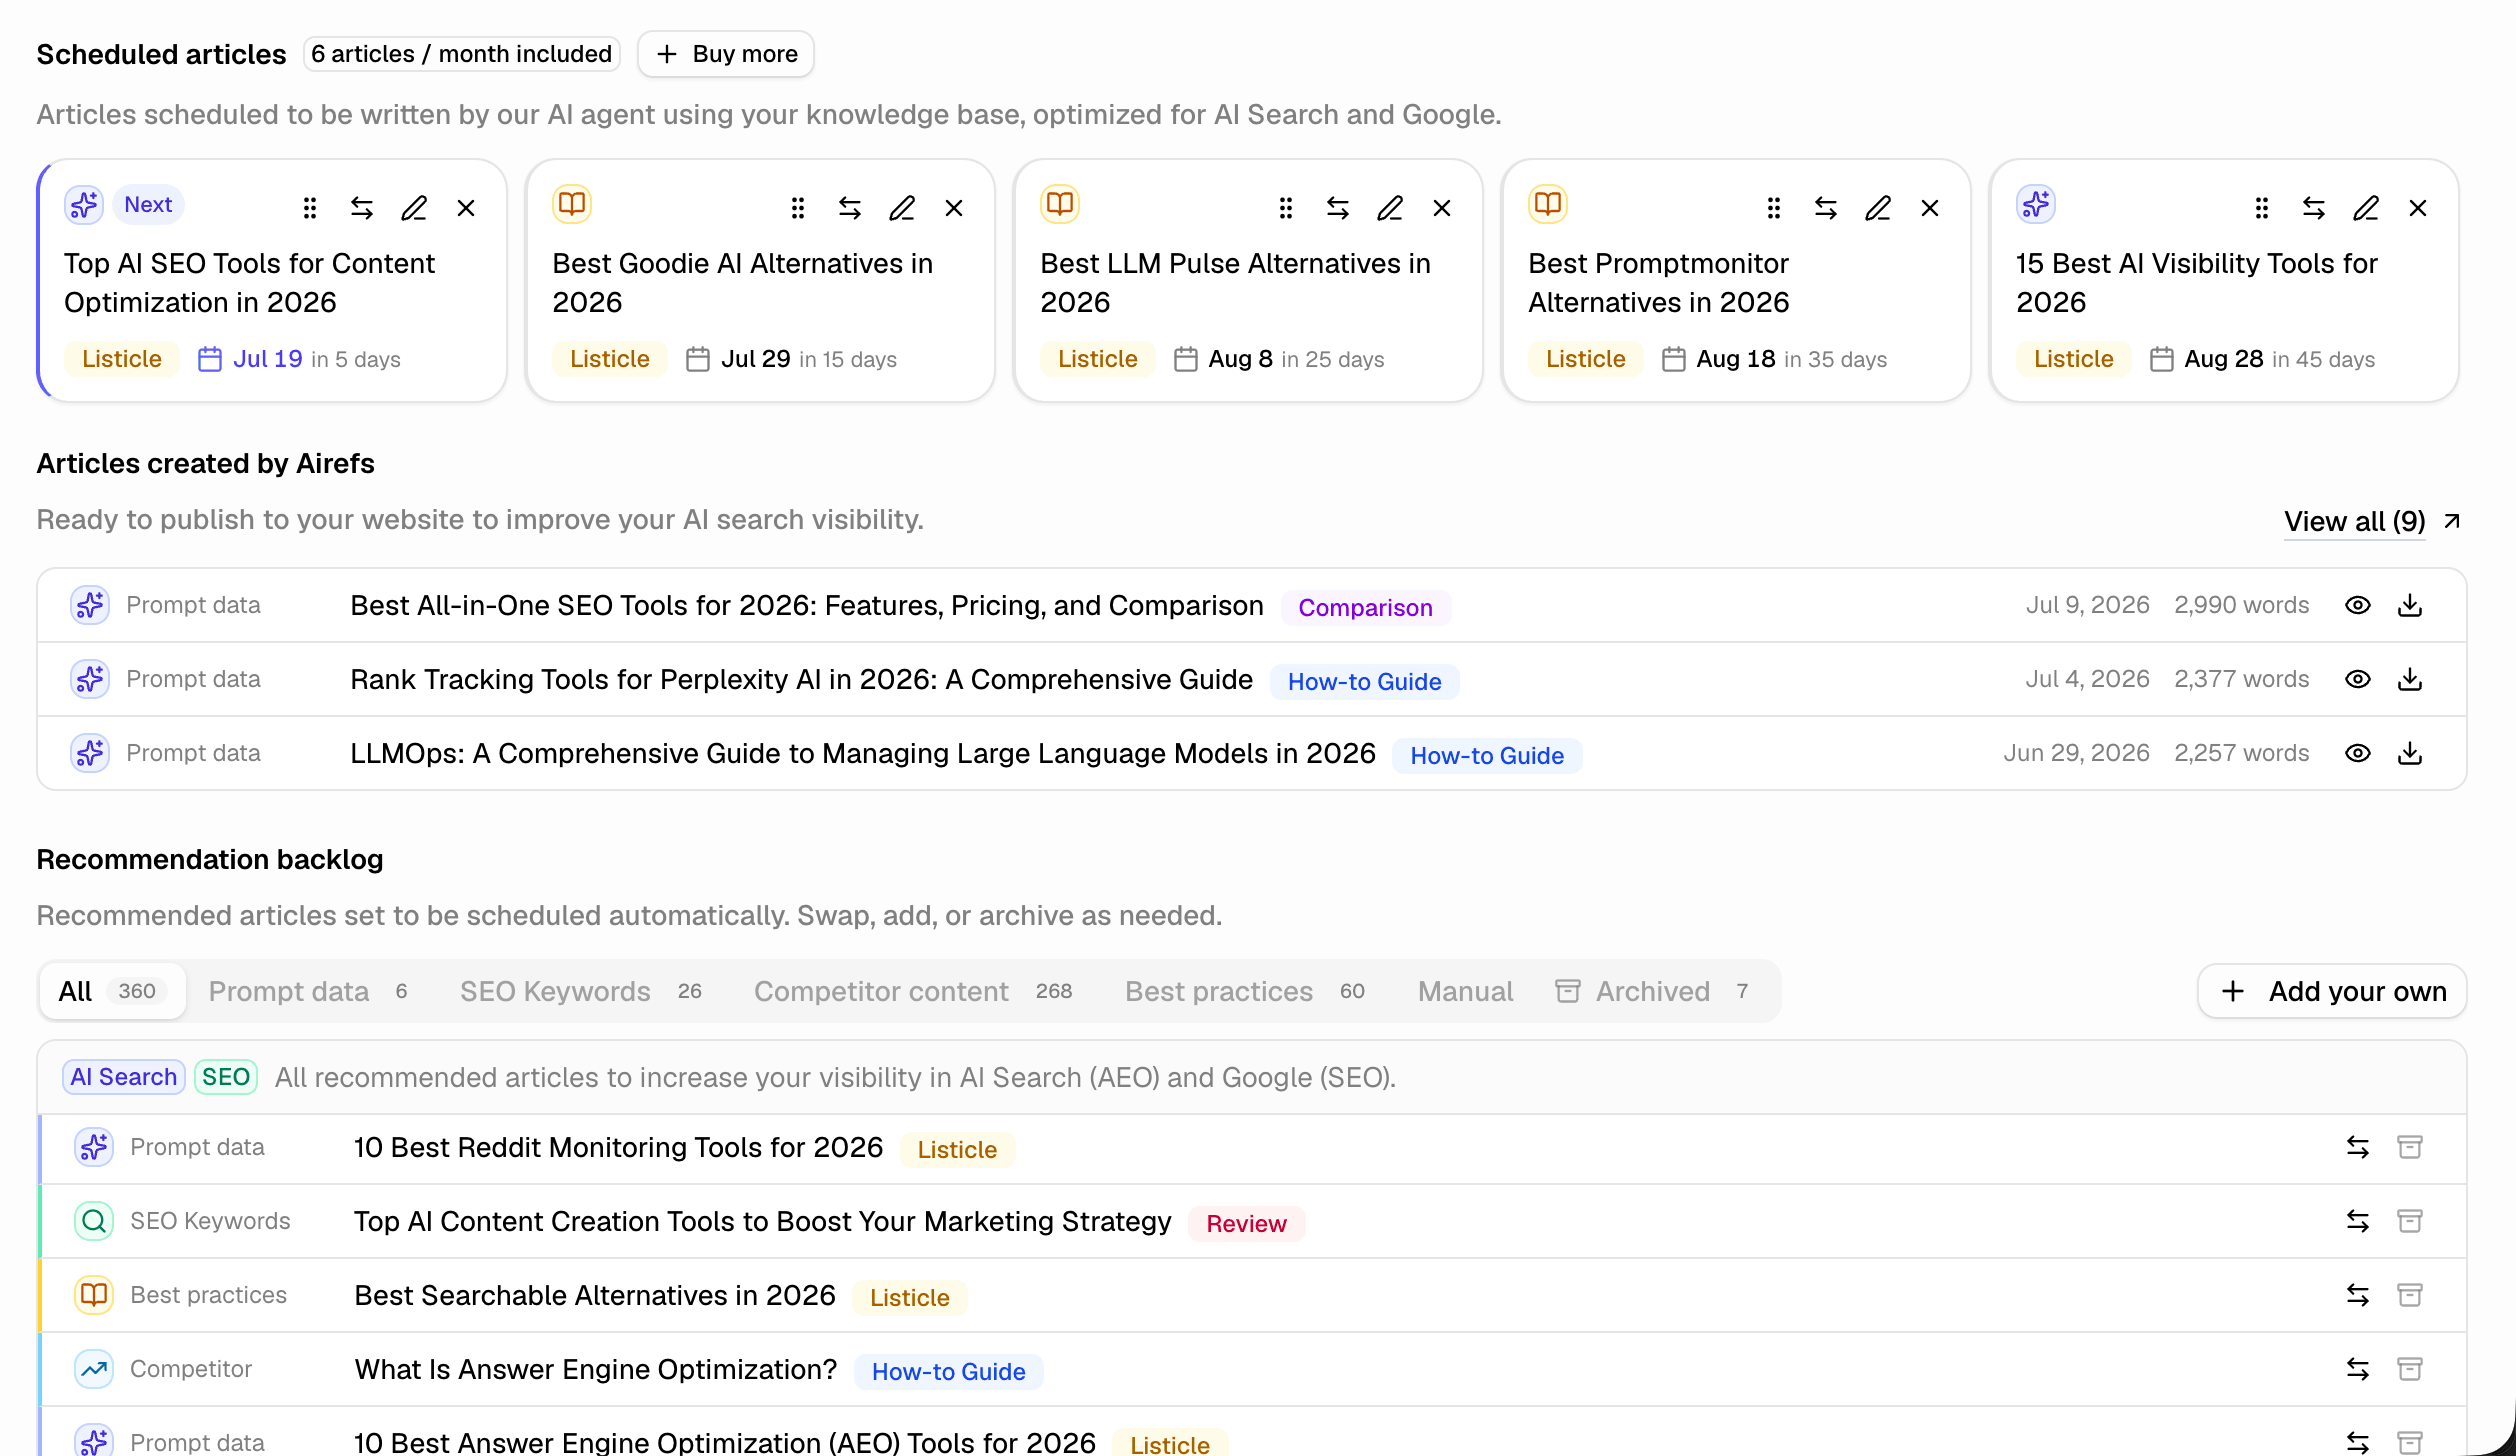Click the purple Comparison tag
This screenshot has height=1456, width=2516.
[x=1365, y=607]
